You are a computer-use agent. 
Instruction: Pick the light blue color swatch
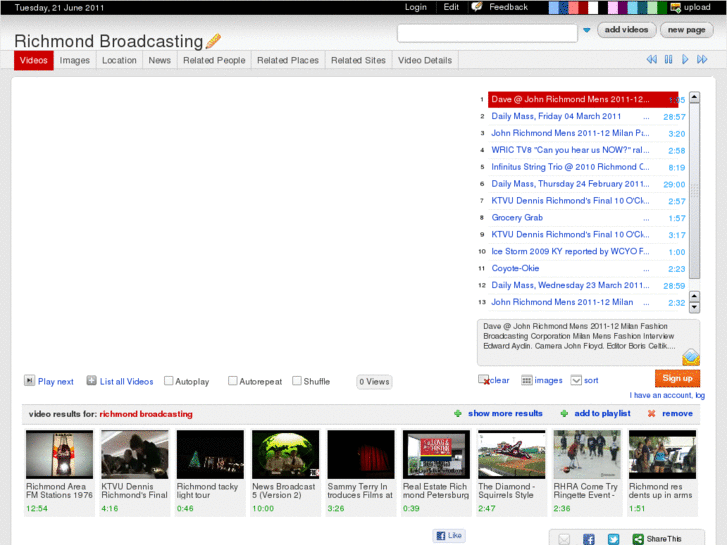tap(554, 7)
